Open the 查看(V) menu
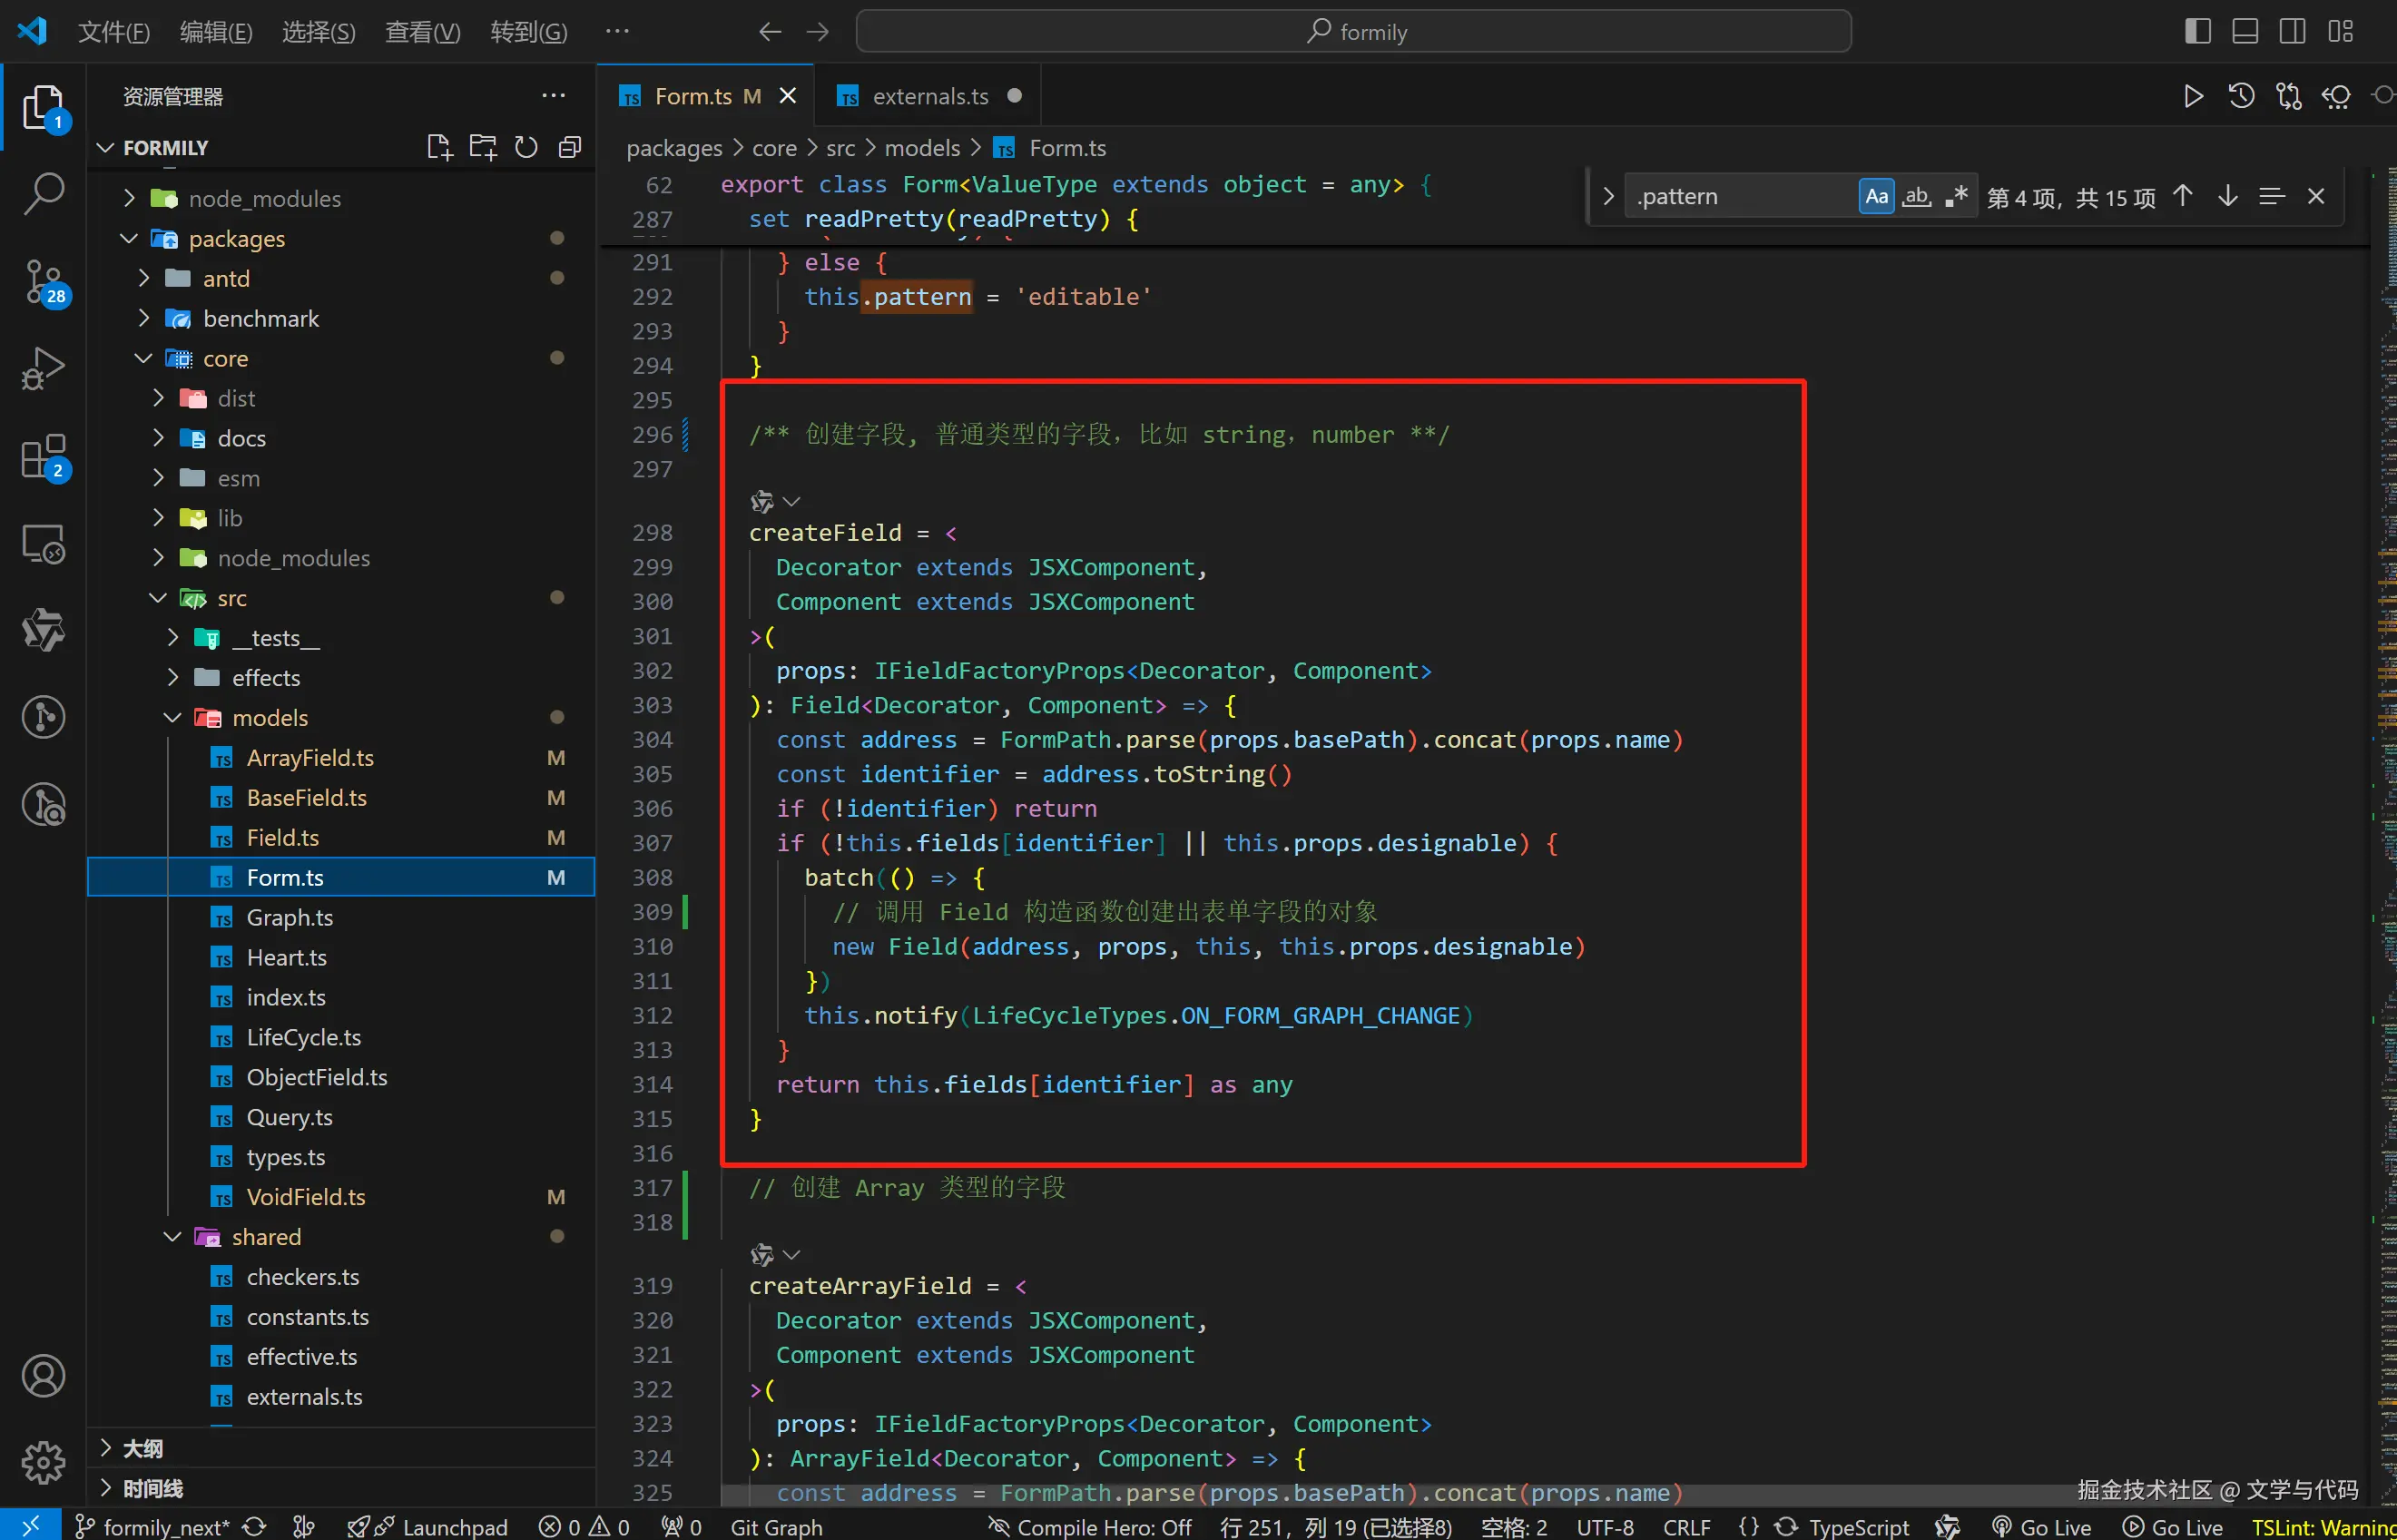This screenshot has width=2397, height=1540. (422, 32)
